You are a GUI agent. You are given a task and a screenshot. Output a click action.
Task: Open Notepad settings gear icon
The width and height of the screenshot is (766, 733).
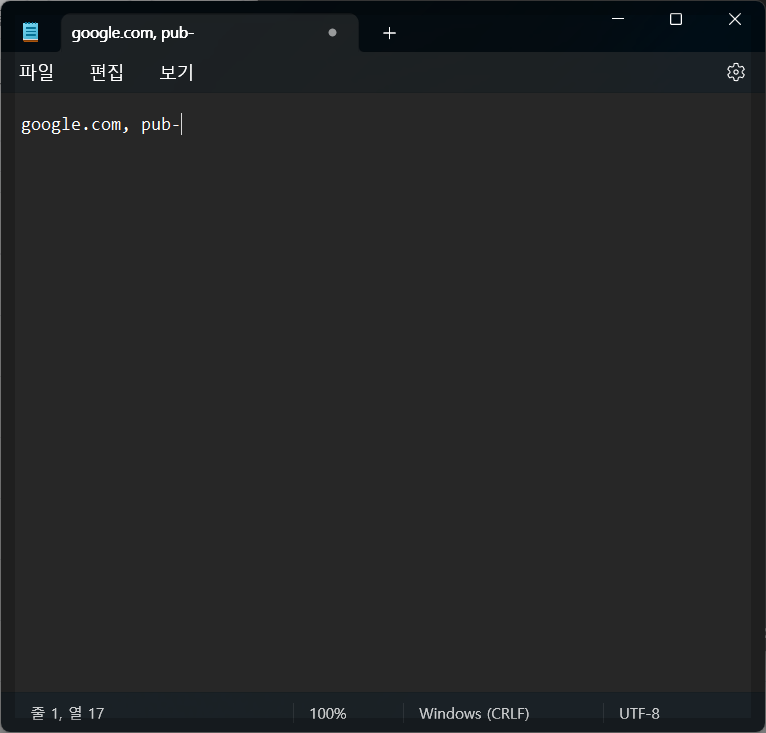click(x=736, y=72)
